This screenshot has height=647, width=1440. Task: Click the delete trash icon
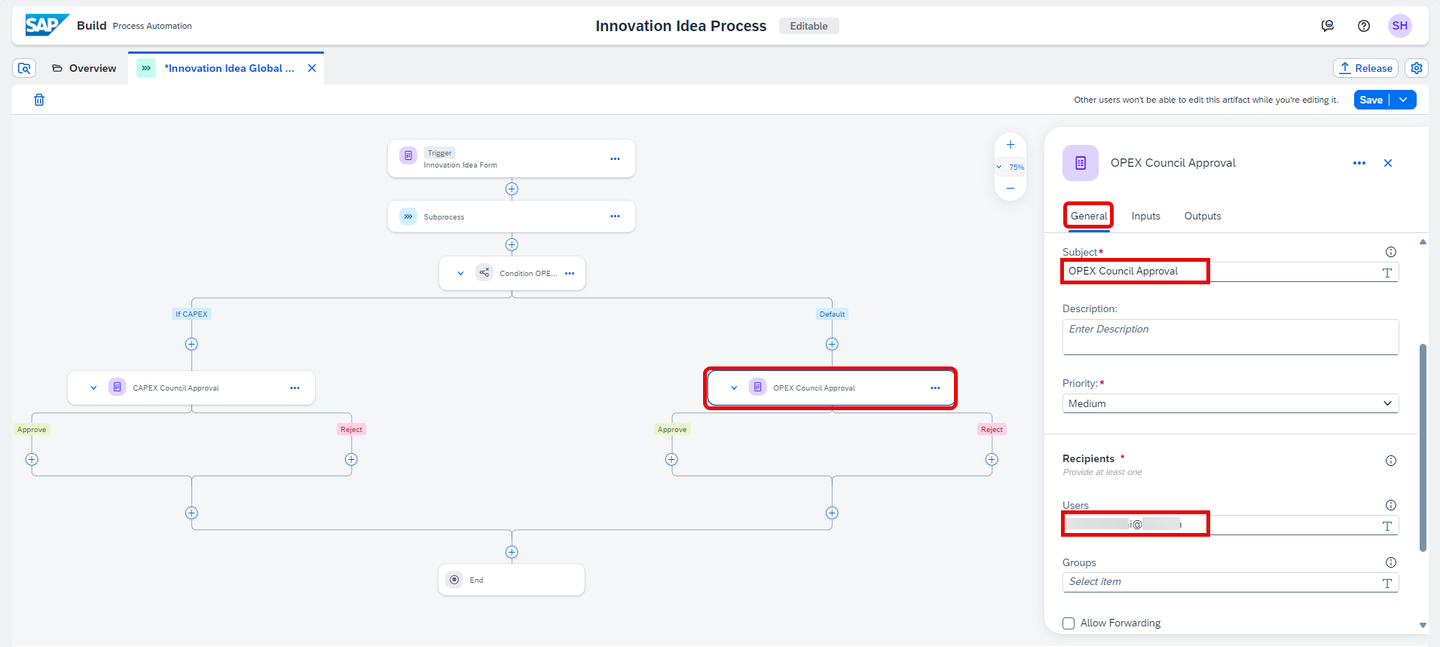tap(39, 100)
